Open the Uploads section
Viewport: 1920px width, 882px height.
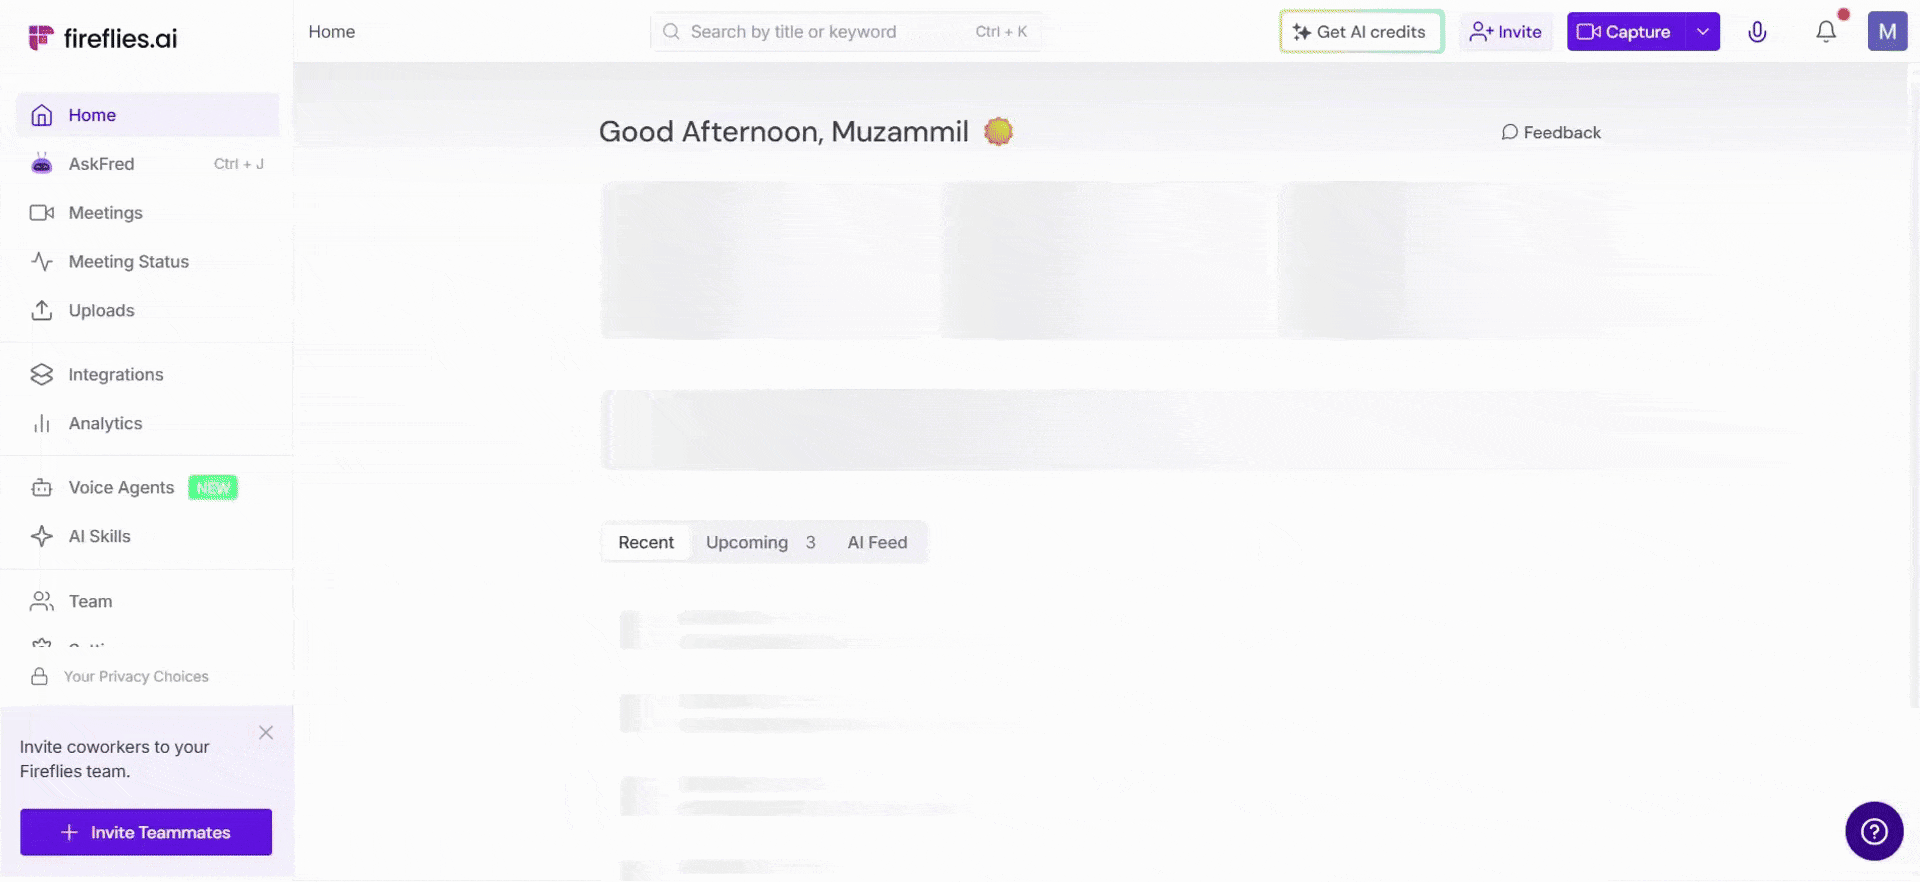[147, 311]
